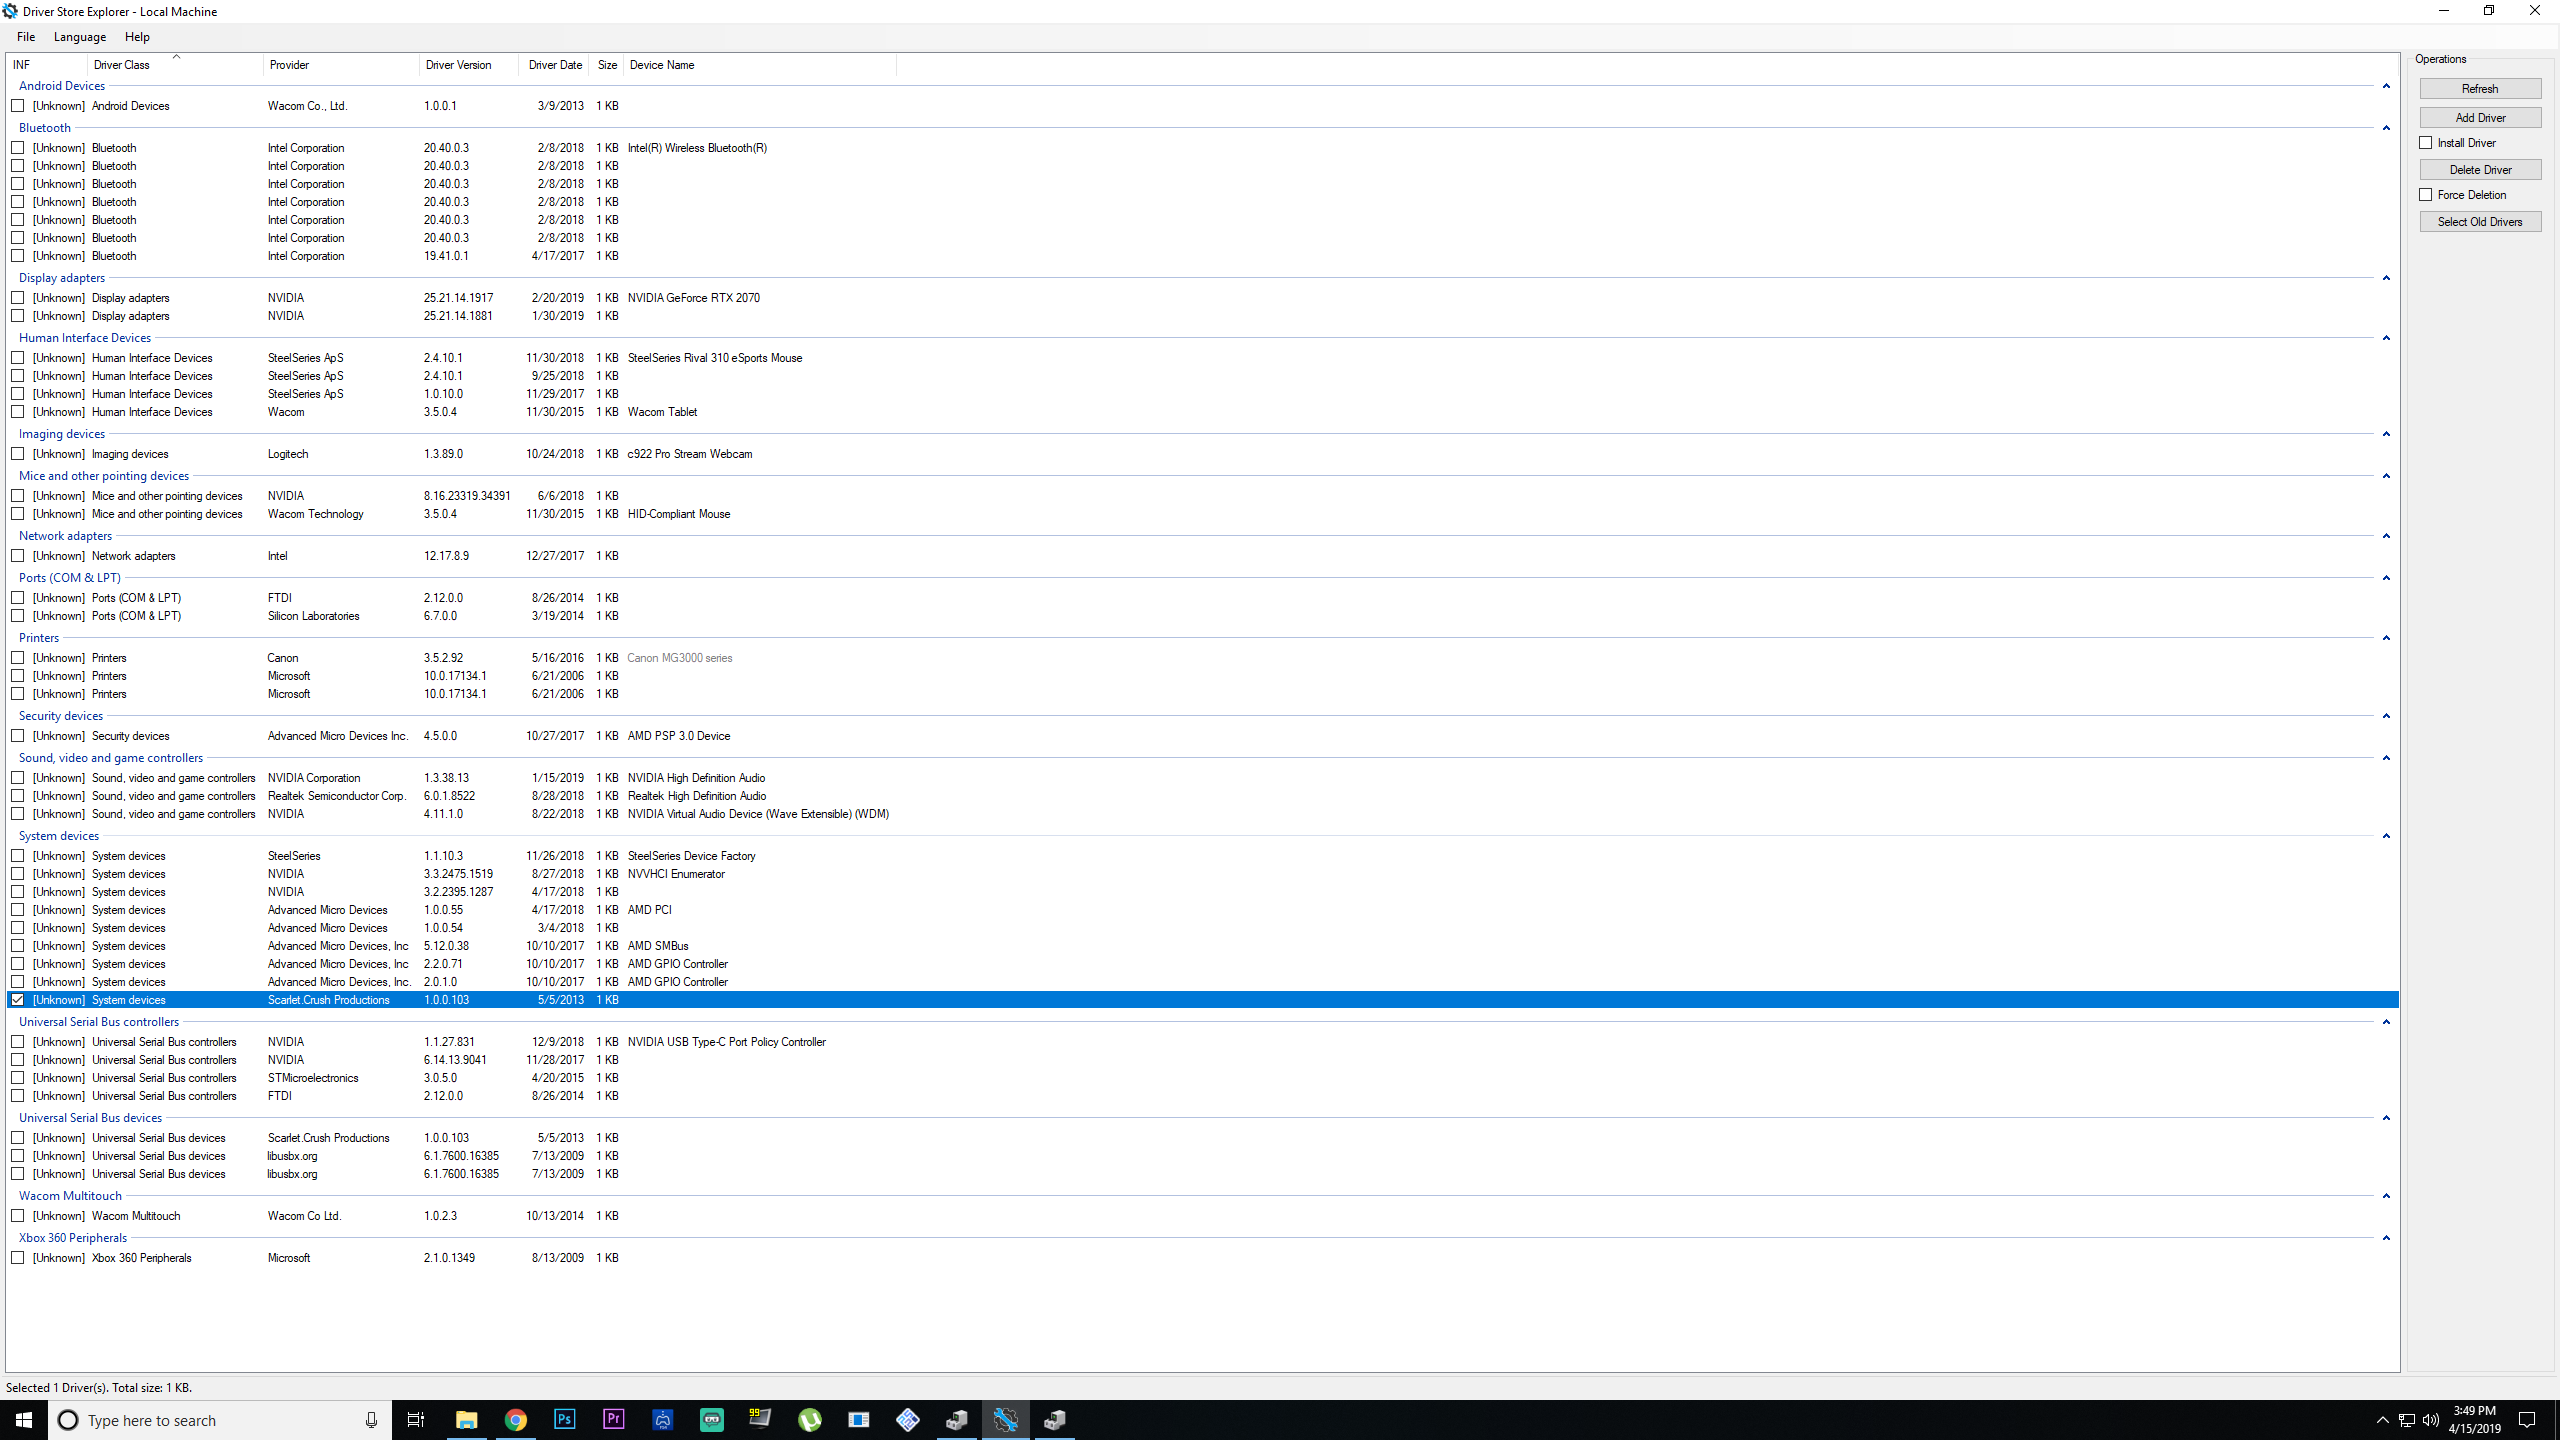Viewport: 2560px width, 1440px height.
Task: Open Task View from the taskbar
Action: click(x=416, y=1420)
